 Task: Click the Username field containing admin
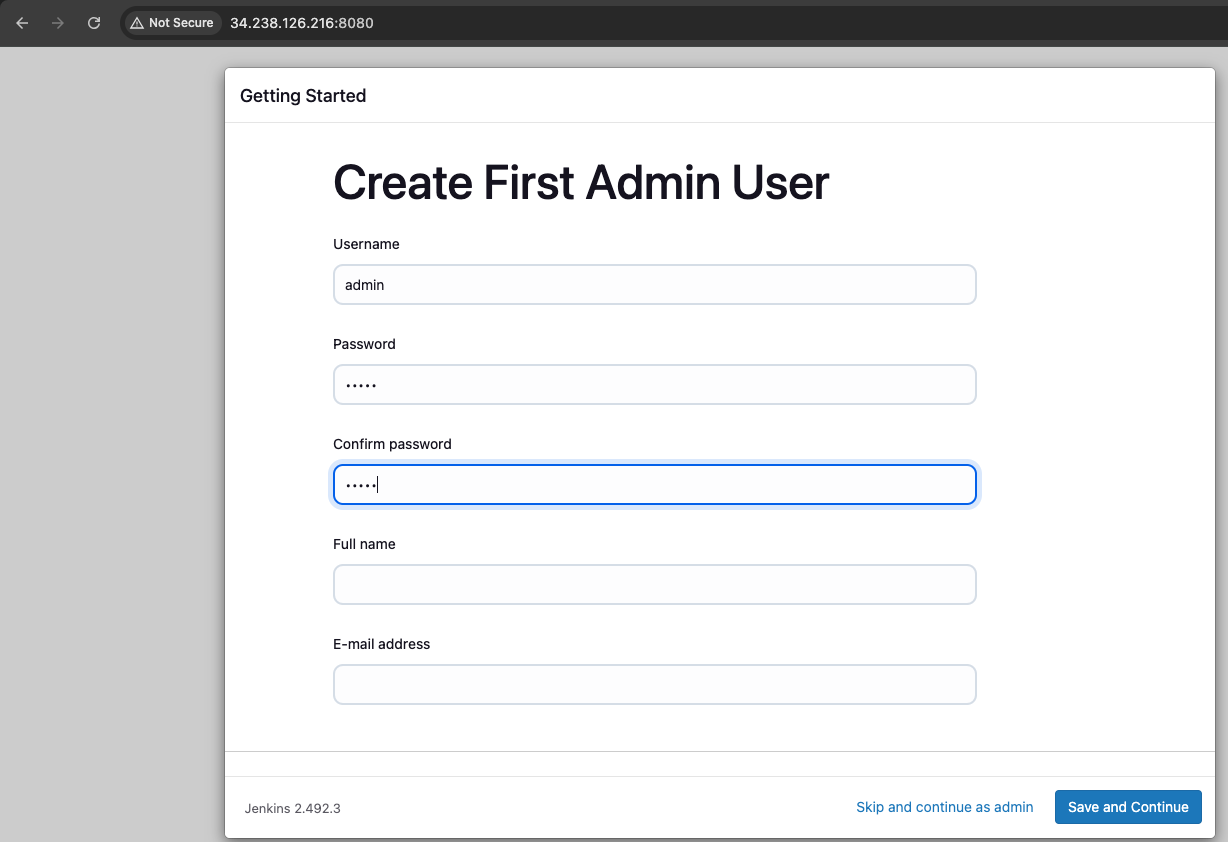point(655,285)
